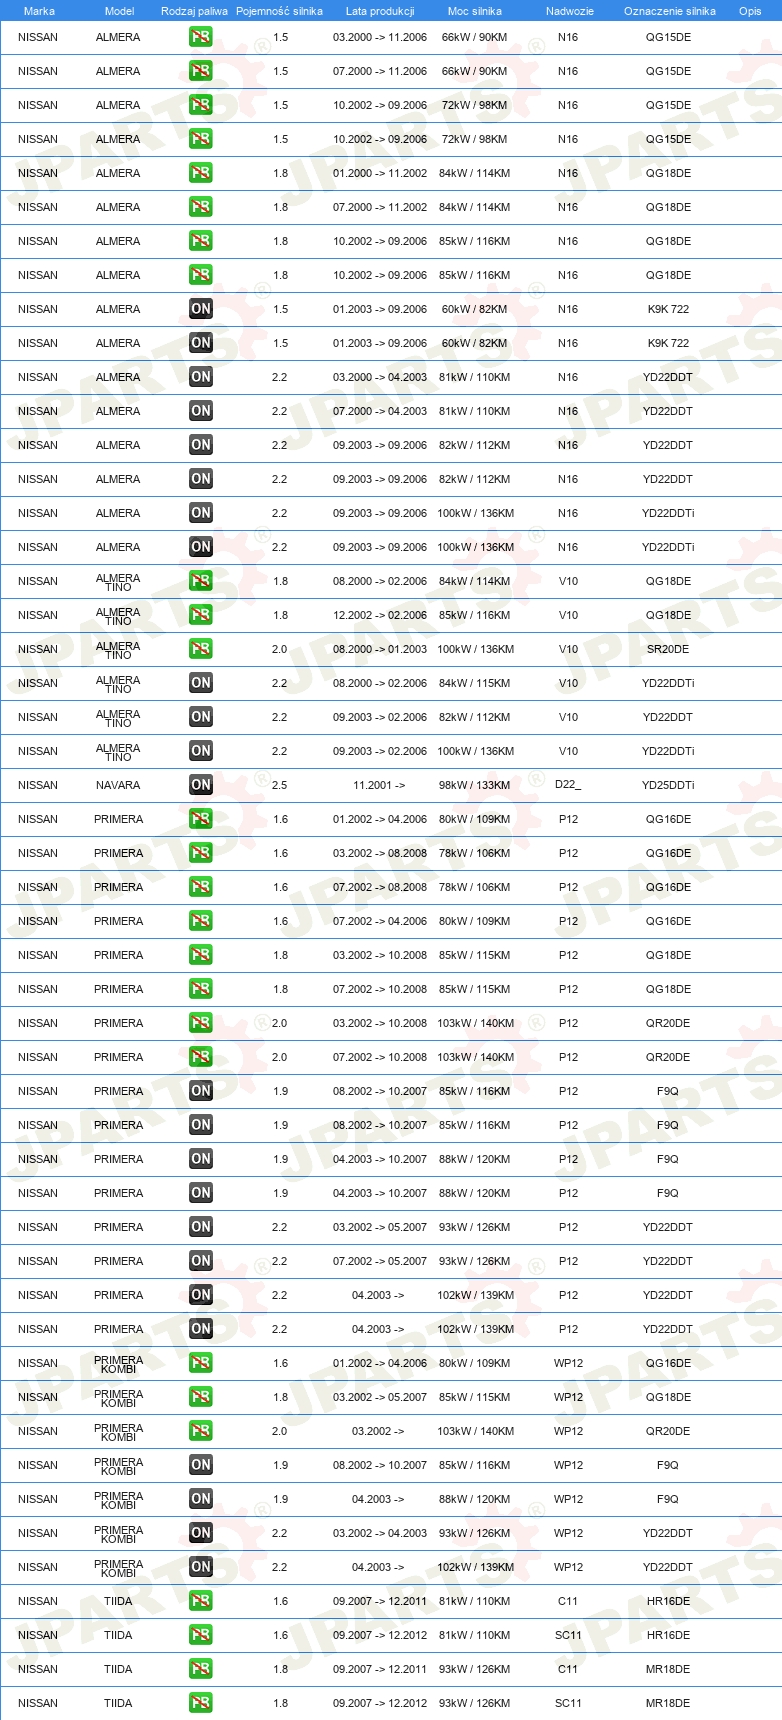This screenshot has height=1720, width=782.
Task: Select the 07.2002 -> 05.2007 date cell
Action: [380, 1261]
